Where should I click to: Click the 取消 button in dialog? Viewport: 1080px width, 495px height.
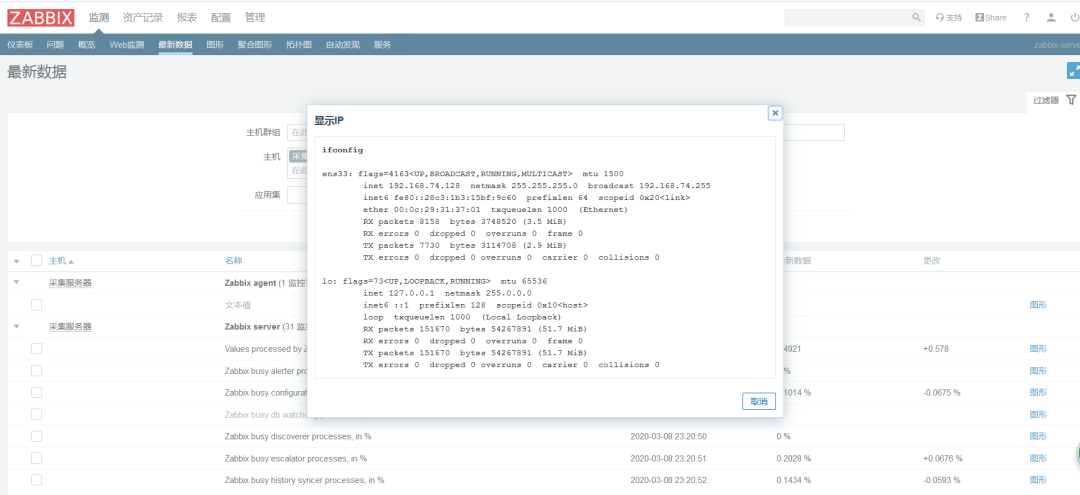point(758,401)
